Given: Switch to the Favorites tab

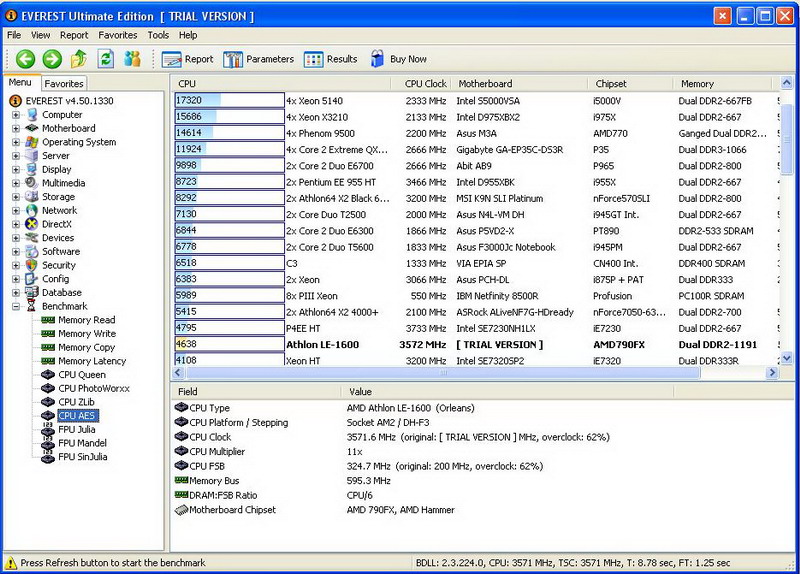Looking at the screenshot, I should pos(63,83).
